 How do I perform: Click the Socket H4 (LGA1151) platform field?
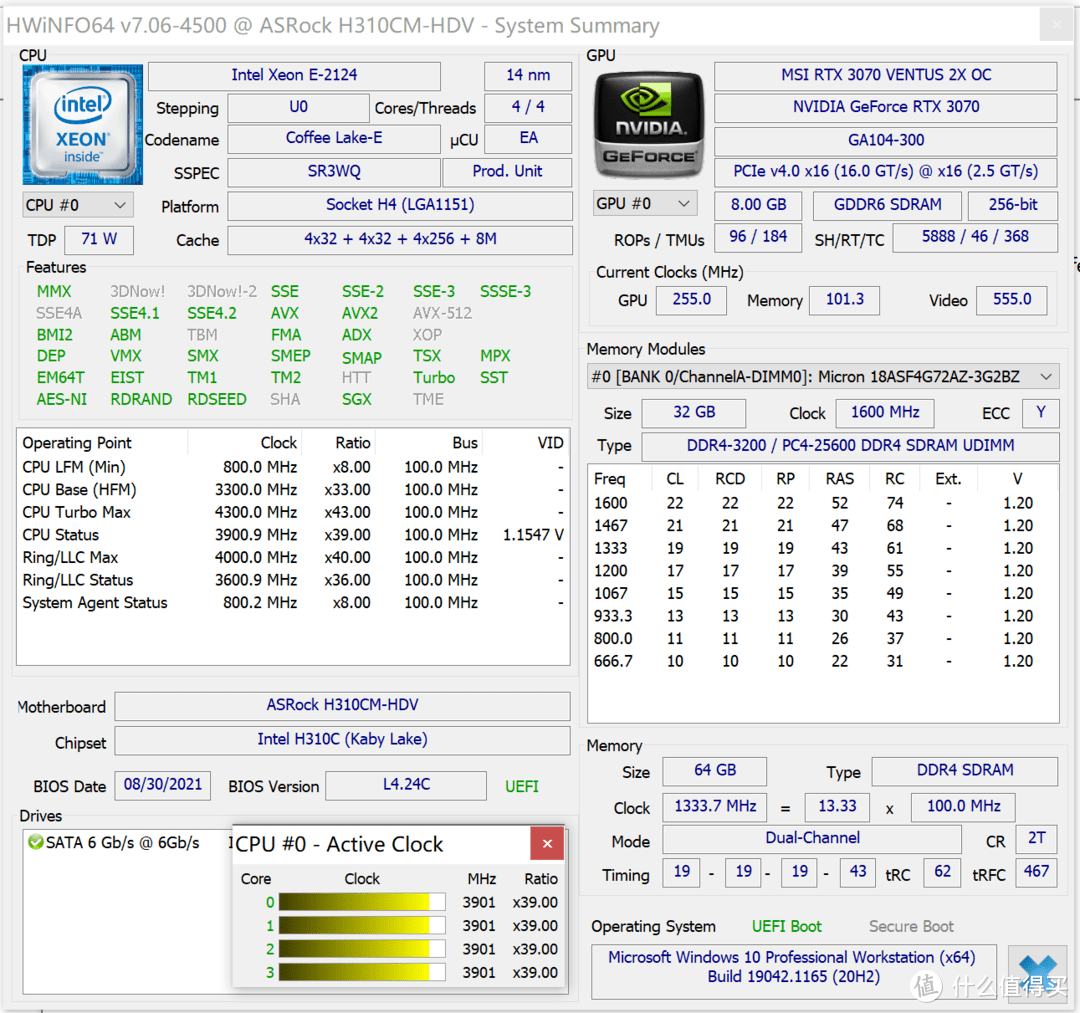[x=400, y=205]
